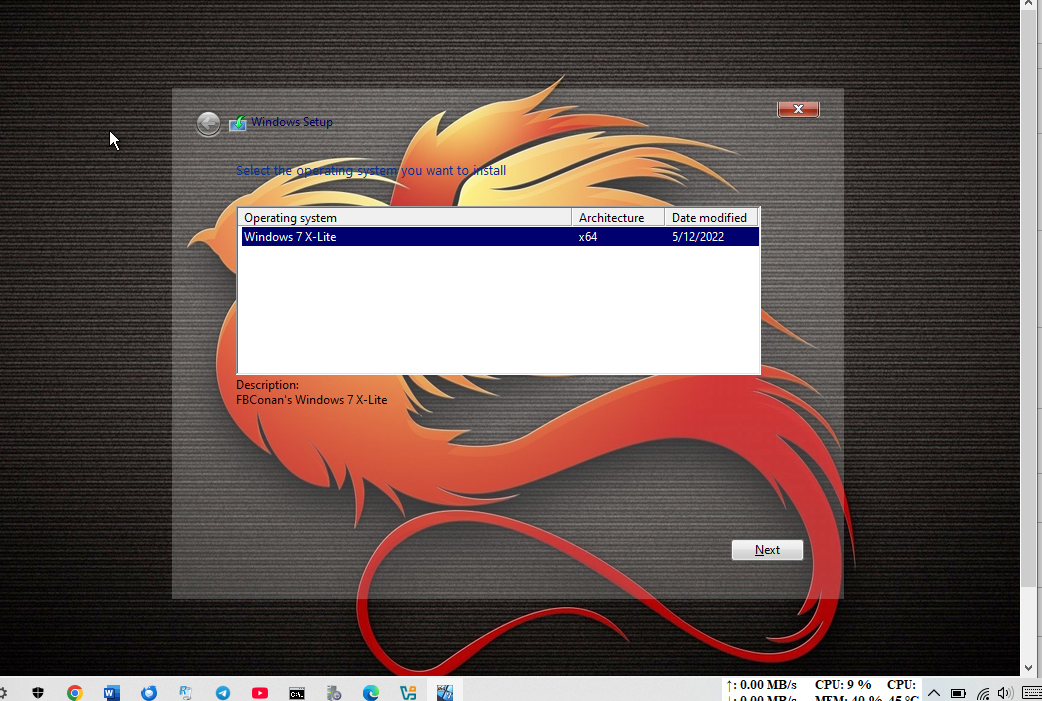Launch Thunderbird from the taskbar

pos(149,692)
